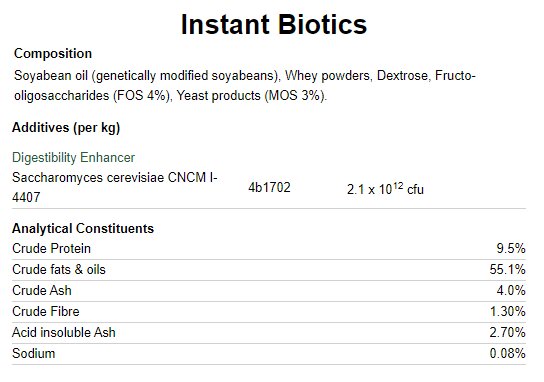Select the 55.1% fats value

507,270
